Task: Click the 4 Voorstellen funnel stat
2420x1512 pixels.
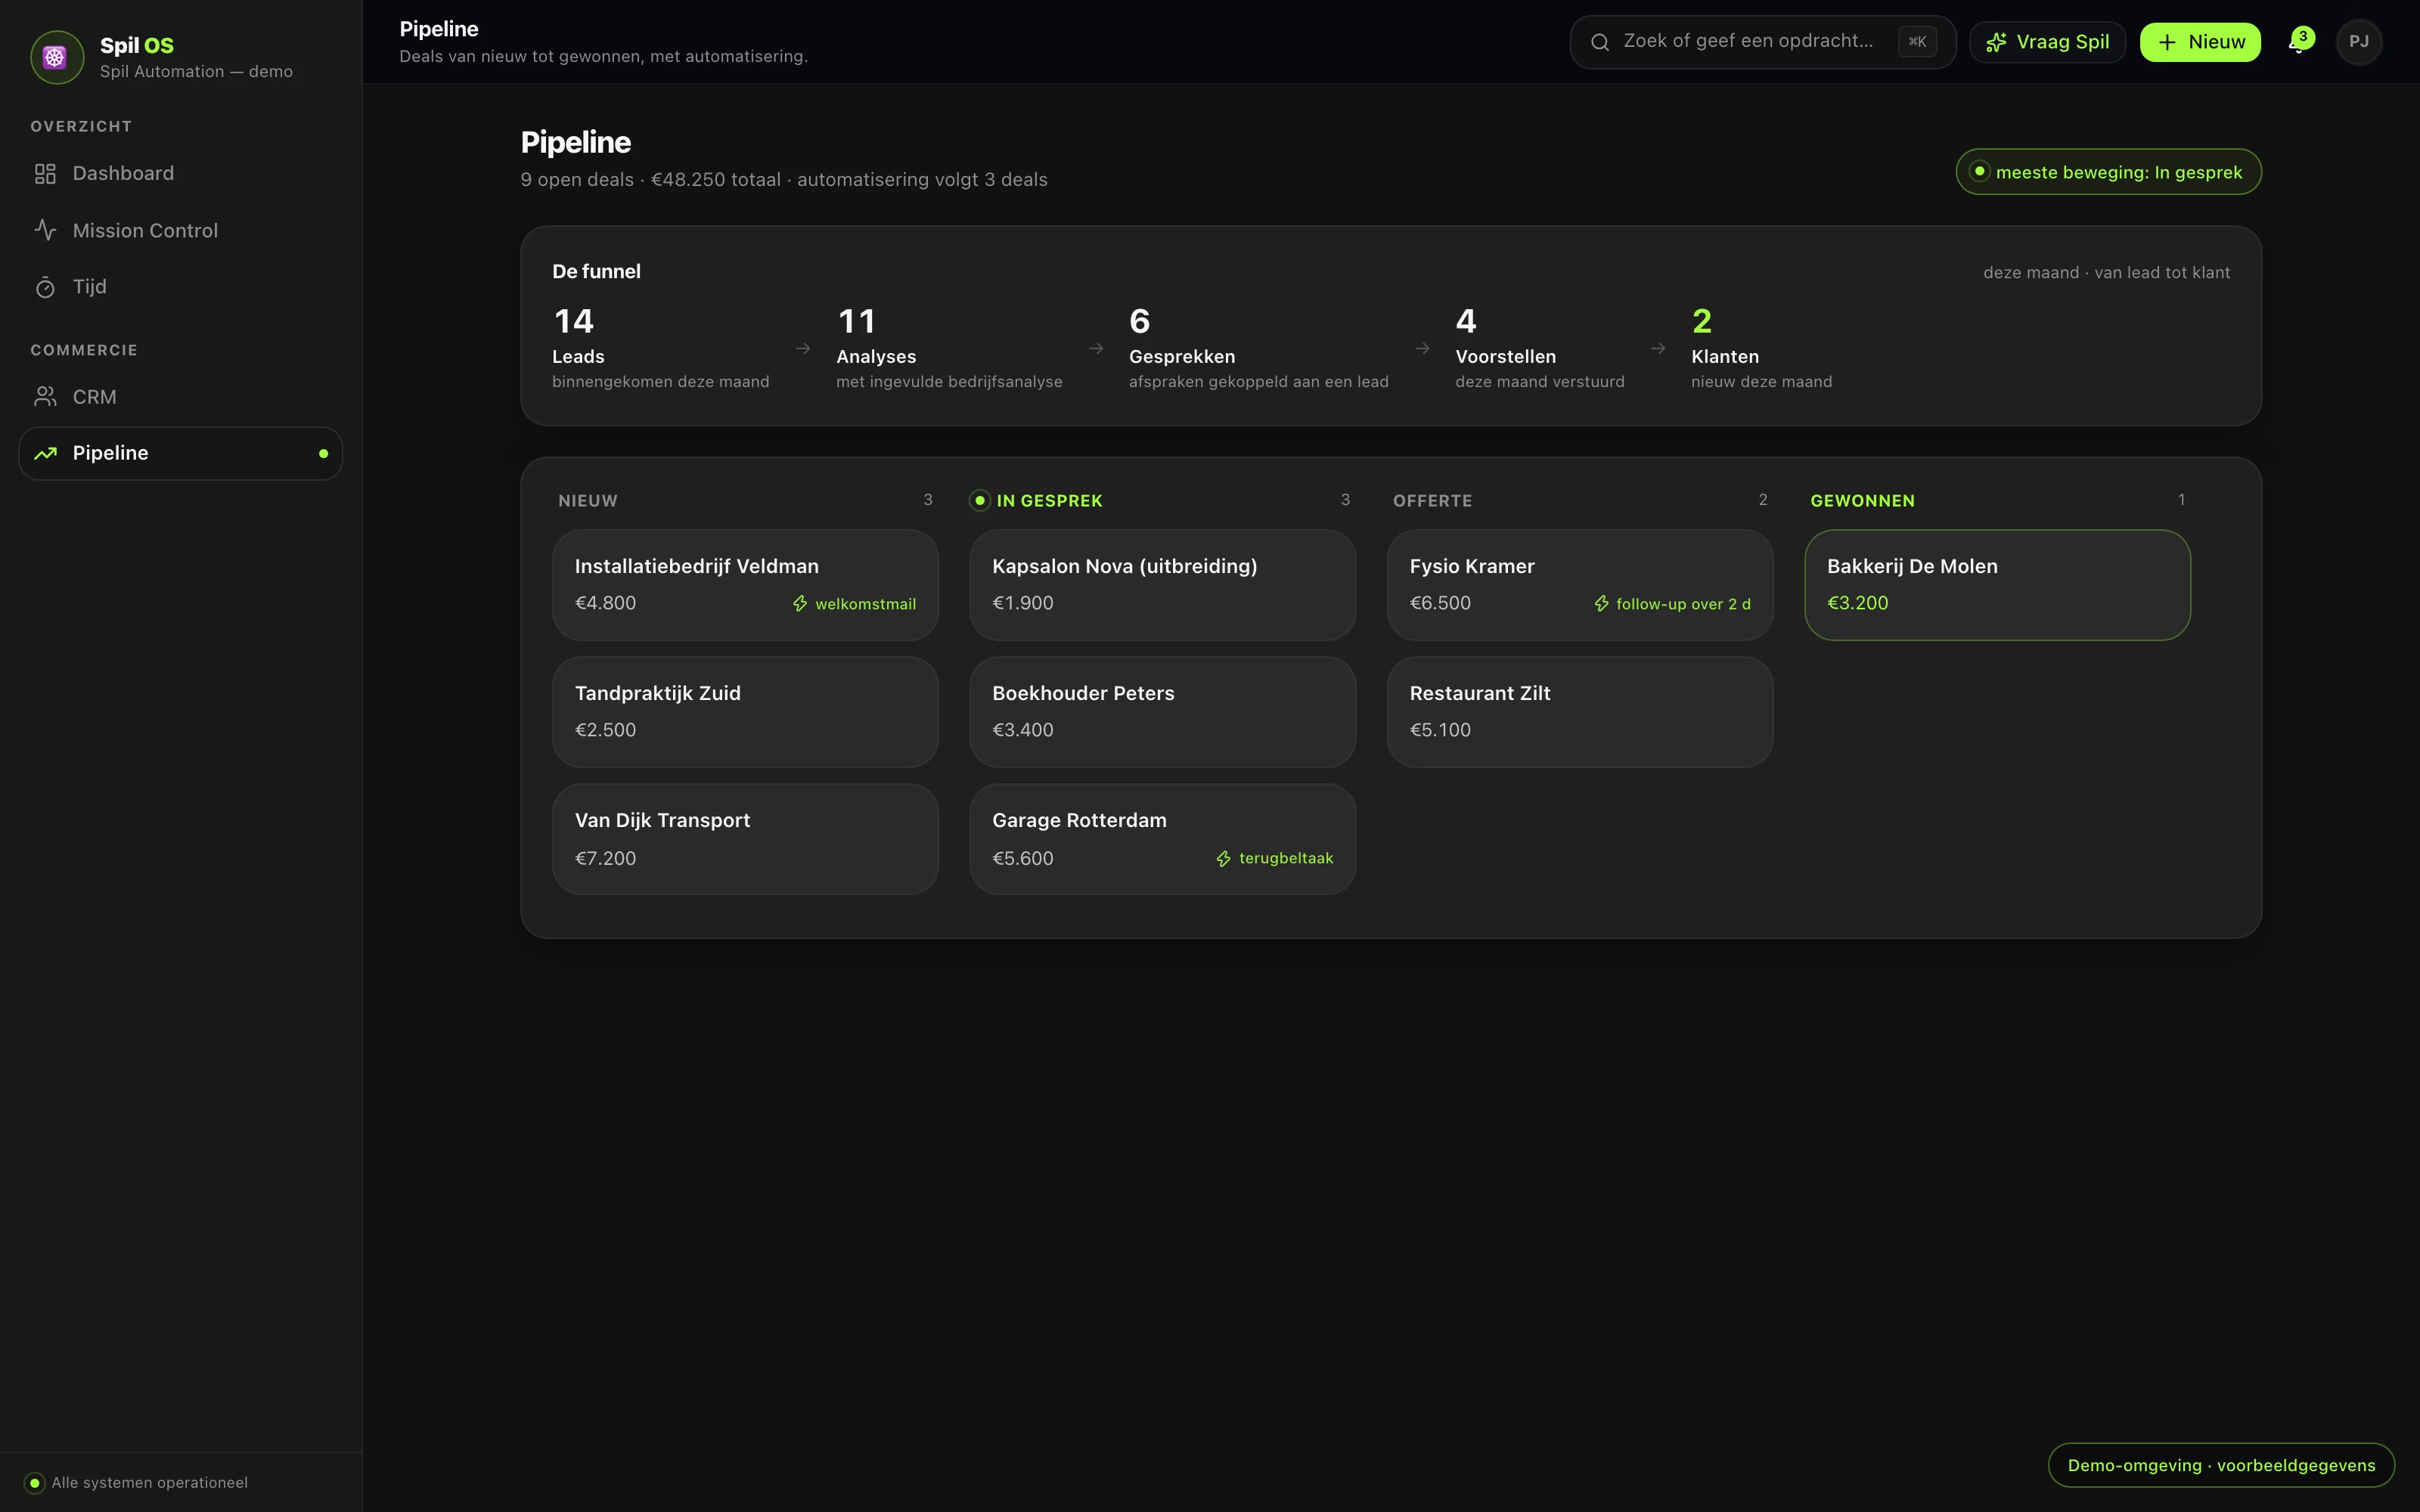Action: (x=1539, y=348)
